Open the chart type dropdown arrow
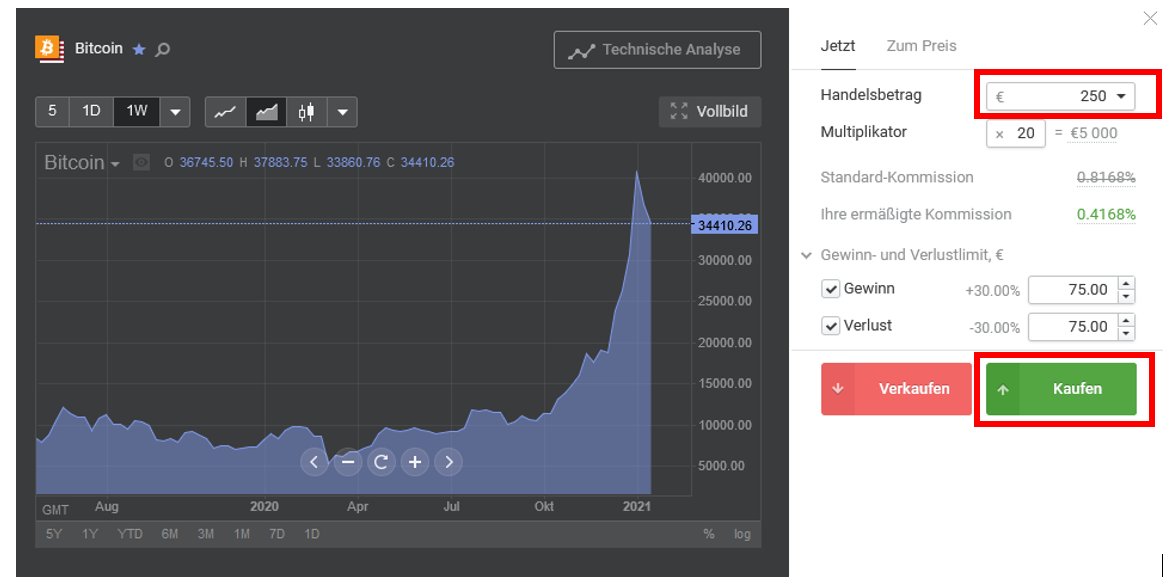 click(342, 112)
